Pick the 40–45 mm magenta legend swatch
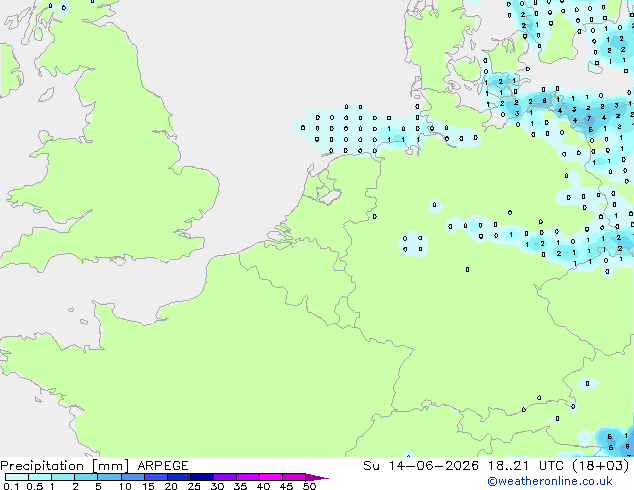This screenshot has width=634, height=490. coord(271,477)
